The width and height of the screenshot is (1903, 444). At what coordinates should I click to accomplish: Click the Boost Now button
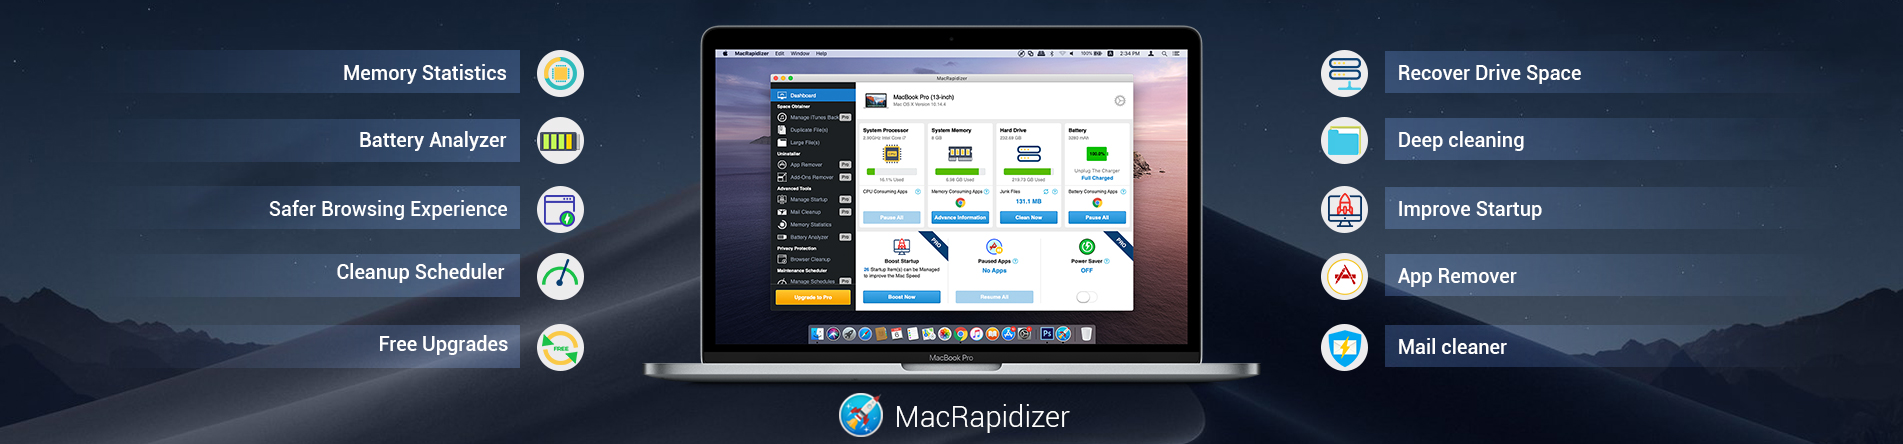click(901, 297)
